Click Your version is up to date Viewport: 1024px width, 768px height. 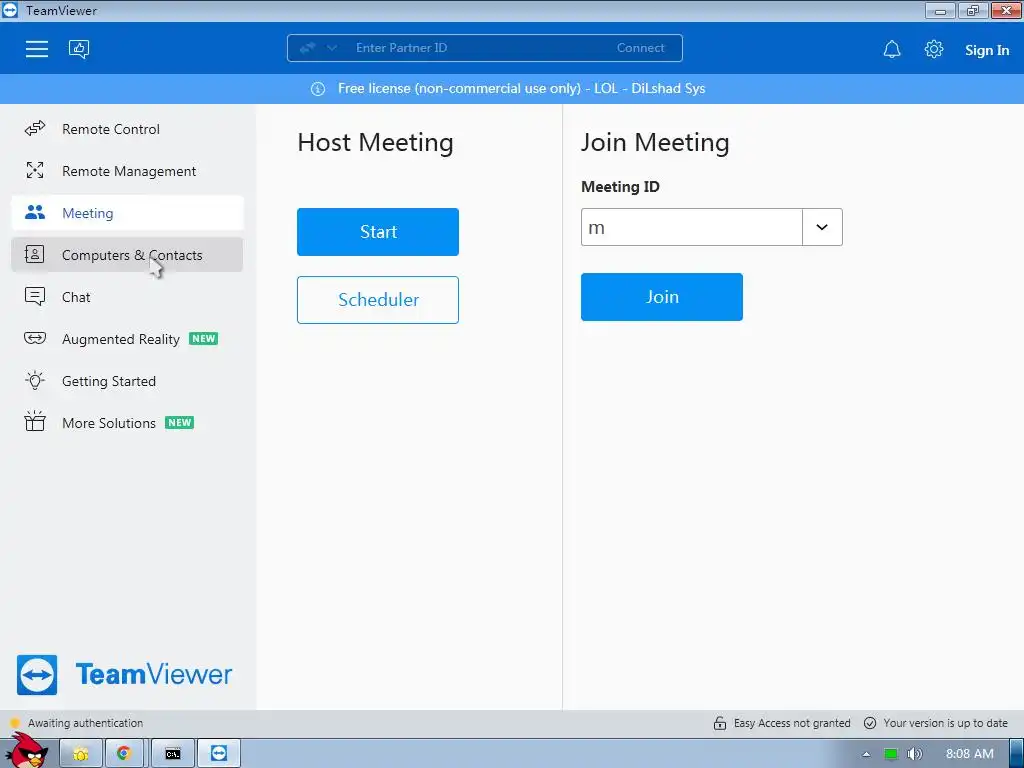pyautogui.click(x=946, y=723)
